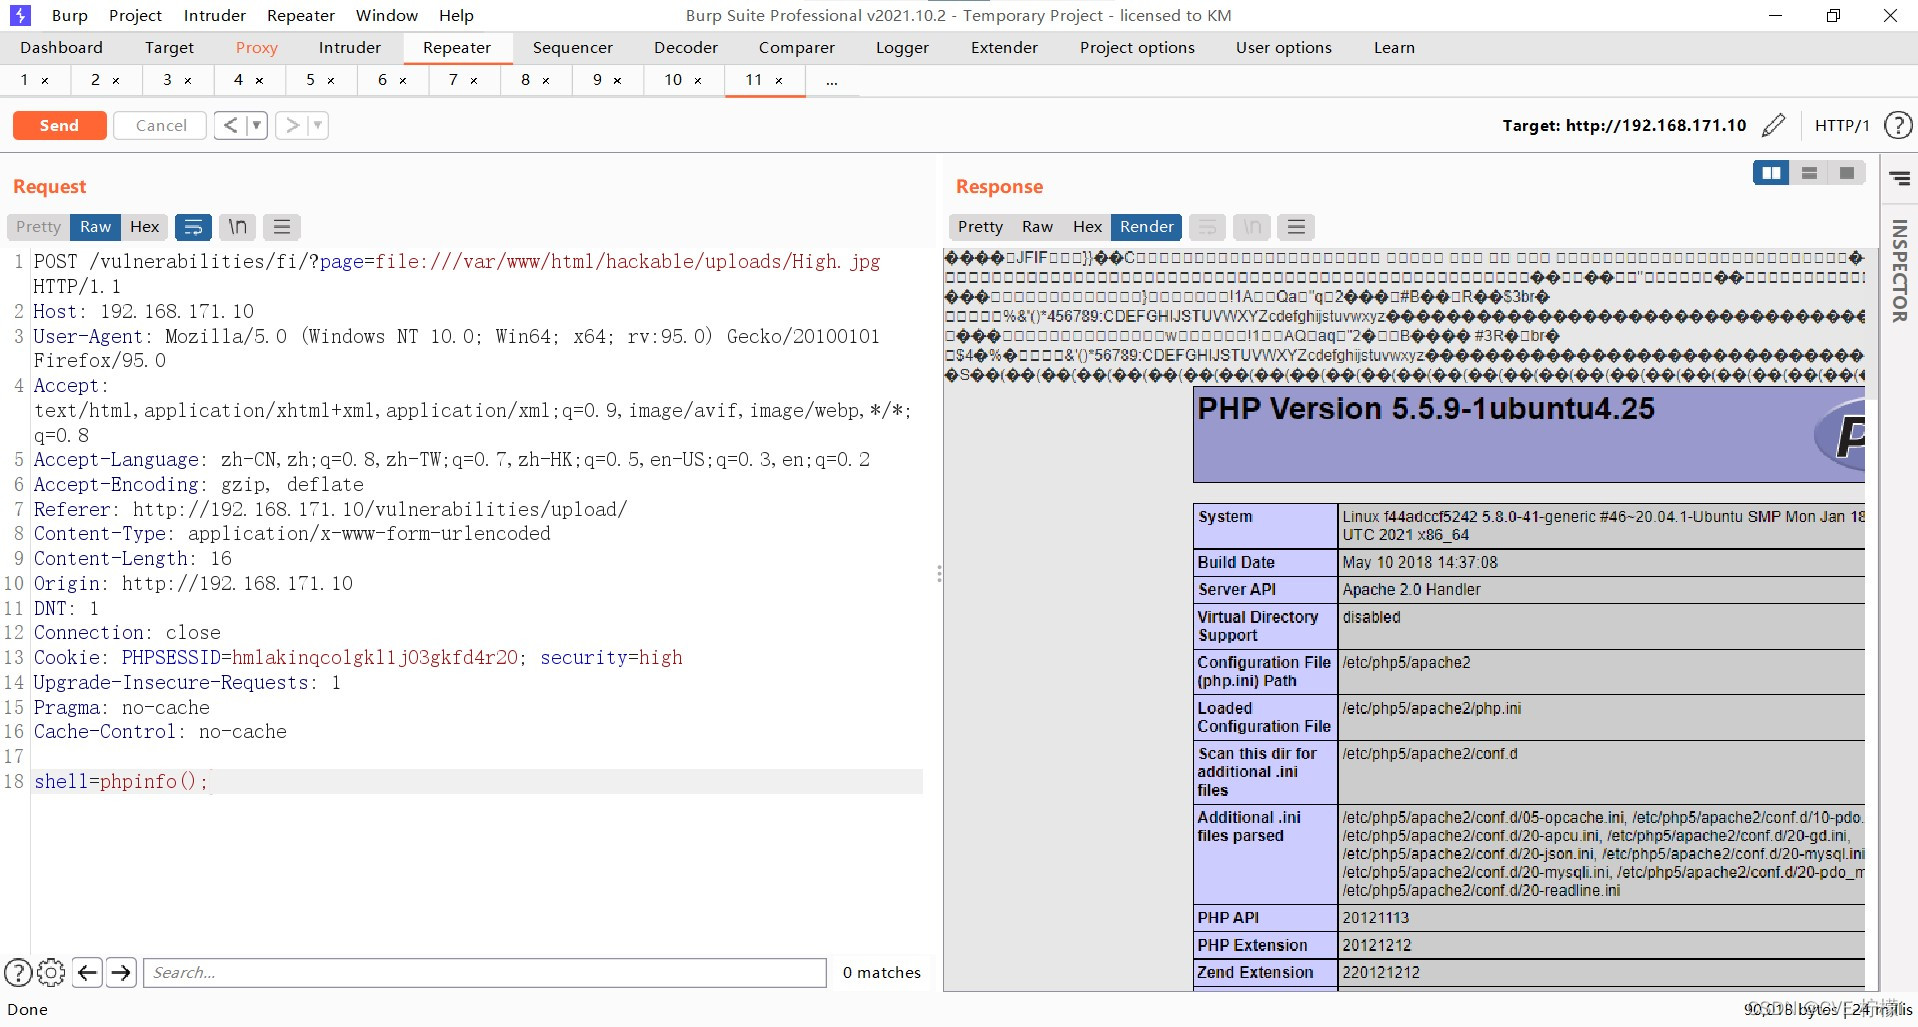1918x1027 pixels.
Task: Click the request Search input field
Action: click(x=485, y=972)
